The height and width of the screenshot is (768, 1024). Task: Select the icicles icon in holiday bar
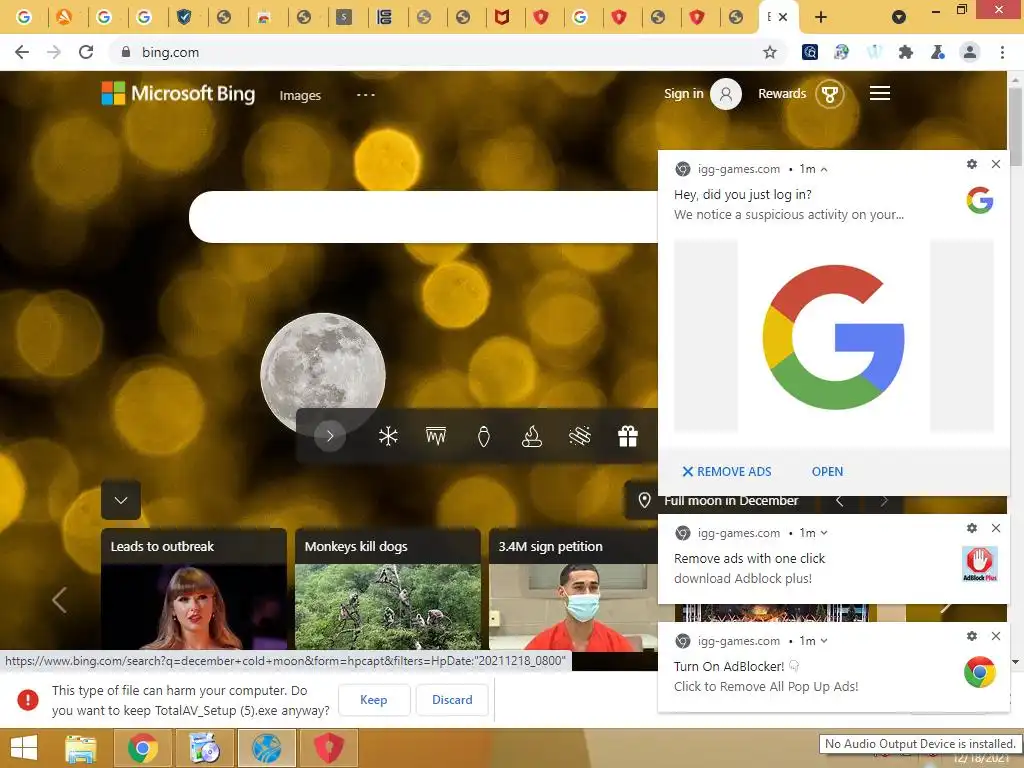[436, 436]
